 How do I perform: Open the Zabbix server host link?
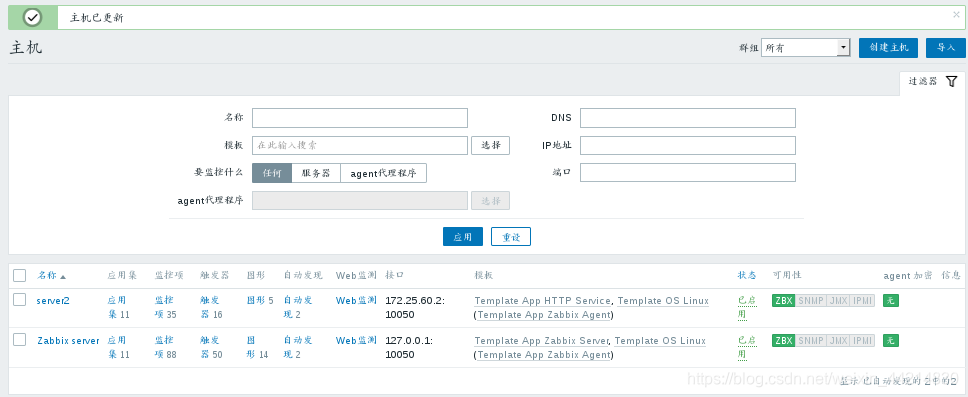[69, 341]
